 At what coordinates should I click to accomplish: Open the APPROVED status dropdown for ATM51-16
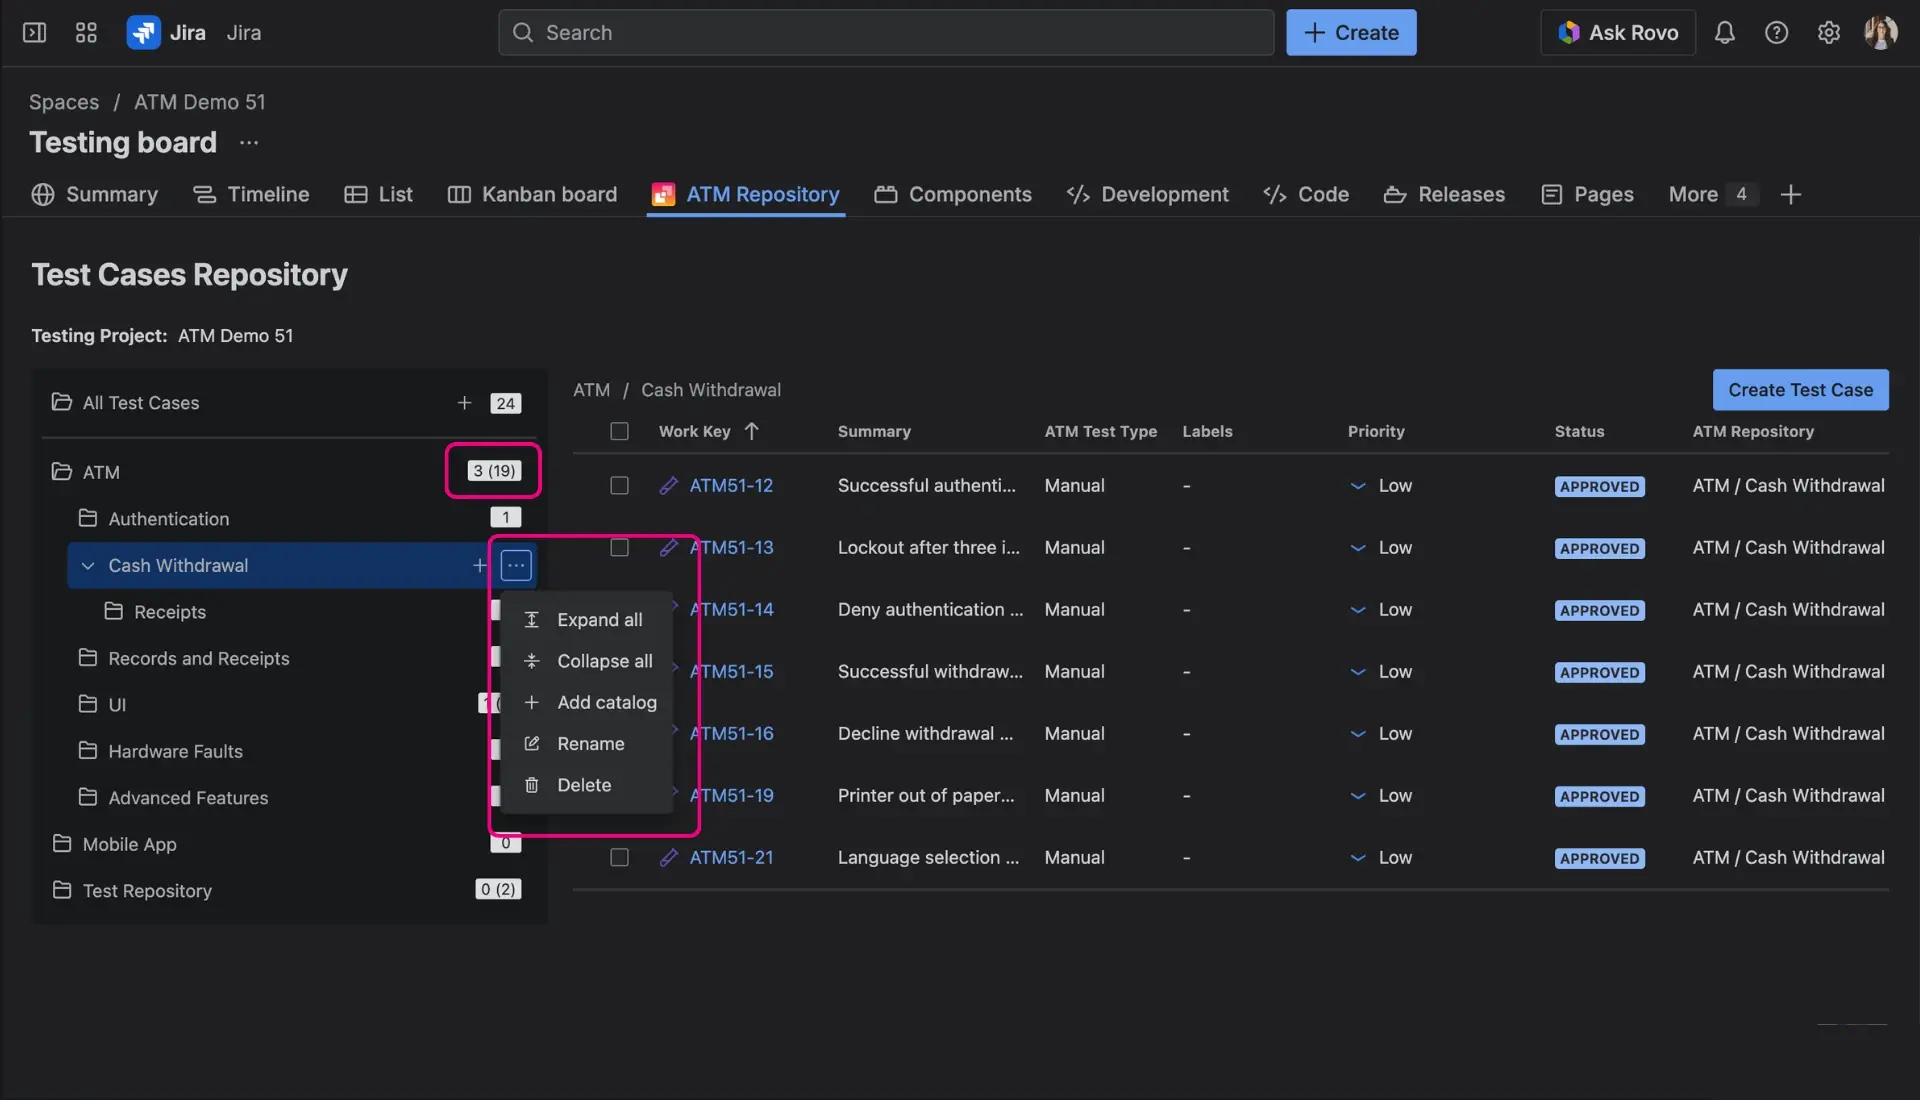1599,735
